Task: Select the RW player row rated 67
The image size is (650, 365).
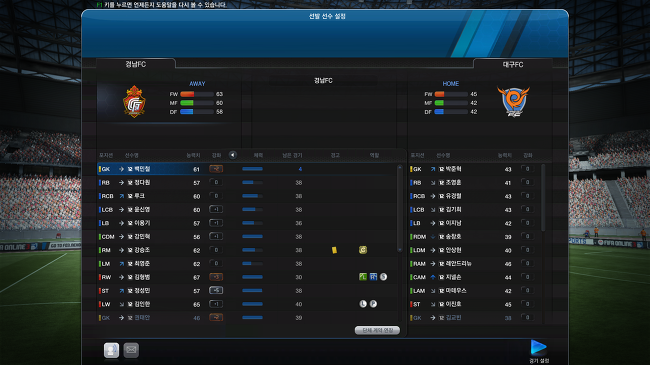Action: (x=247, y=277)
